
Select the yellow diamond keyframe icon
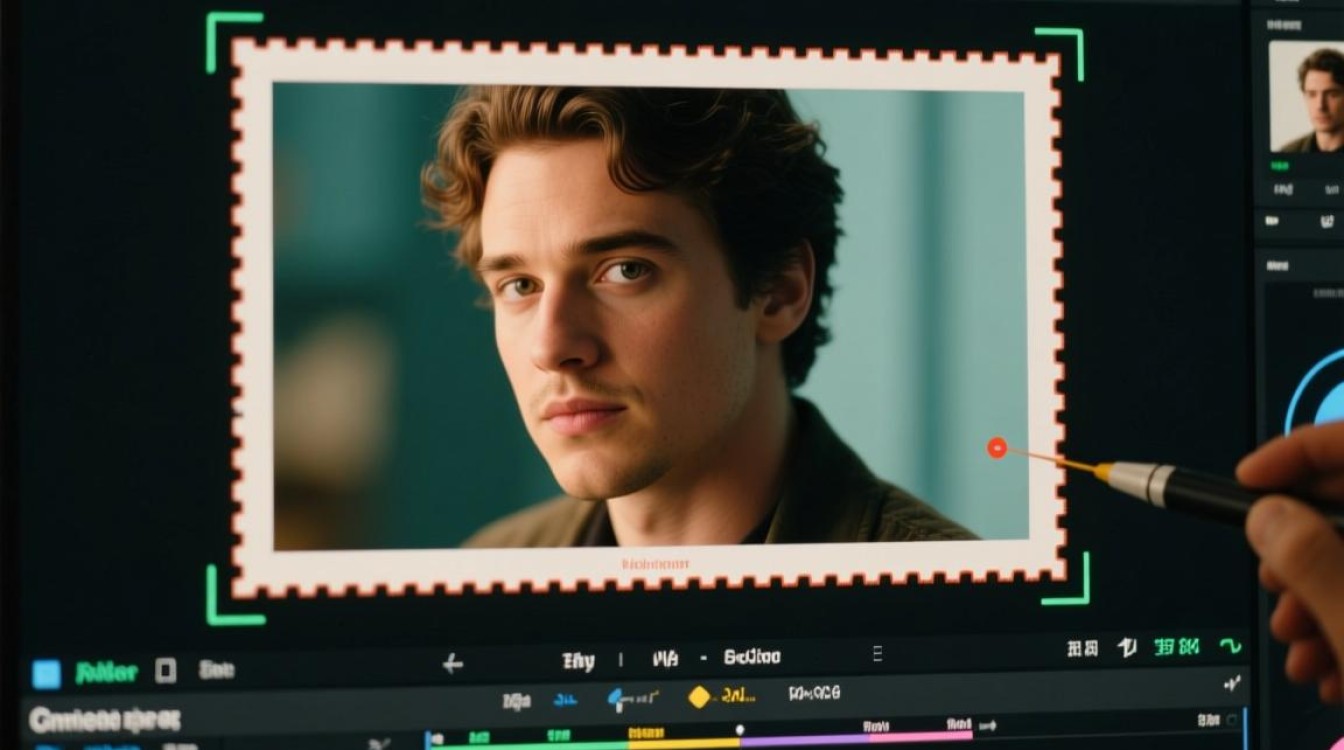(699, 697)
